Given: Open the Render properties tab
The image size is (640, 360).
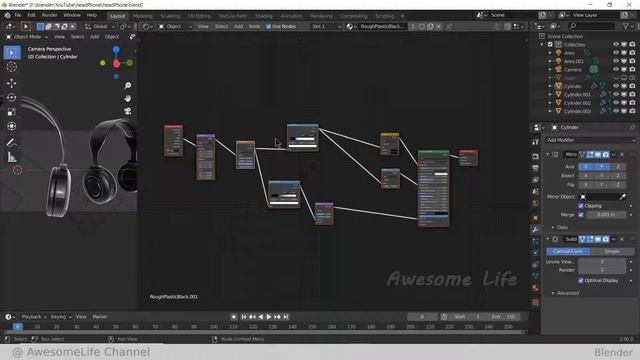Looking at the screenshot, I should tap(536, 156).
